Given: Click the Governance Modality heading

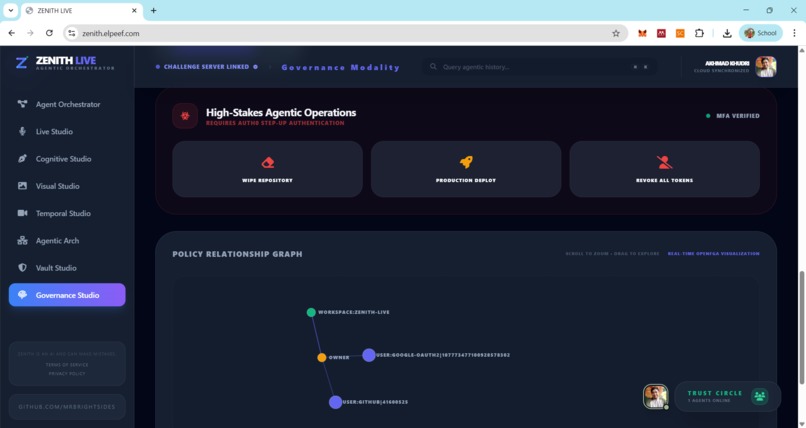Looking at the screenshot, I should pyautogui.click(x=340, y=67).
